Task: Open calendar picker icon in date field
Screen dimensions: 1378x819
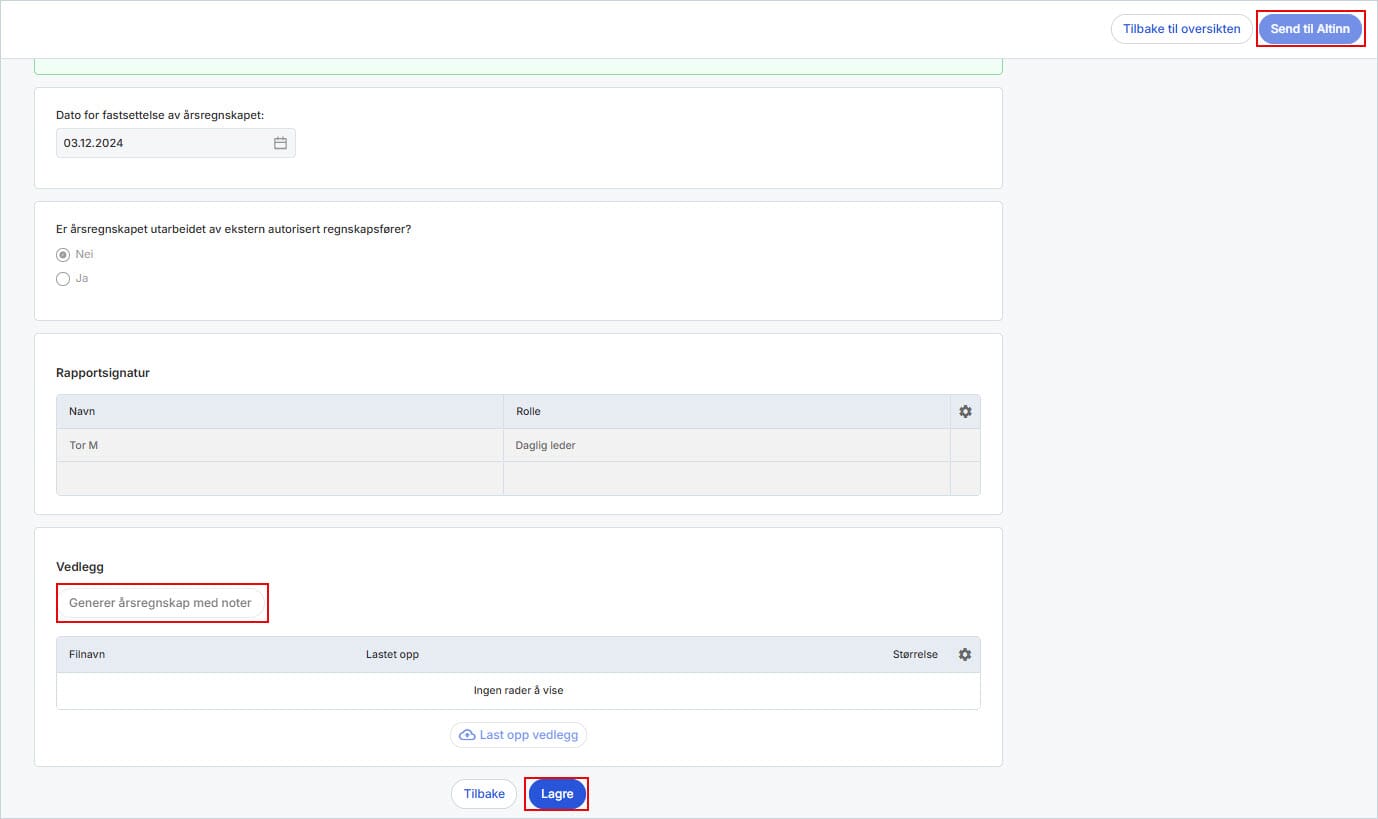Action: [280, 143]
